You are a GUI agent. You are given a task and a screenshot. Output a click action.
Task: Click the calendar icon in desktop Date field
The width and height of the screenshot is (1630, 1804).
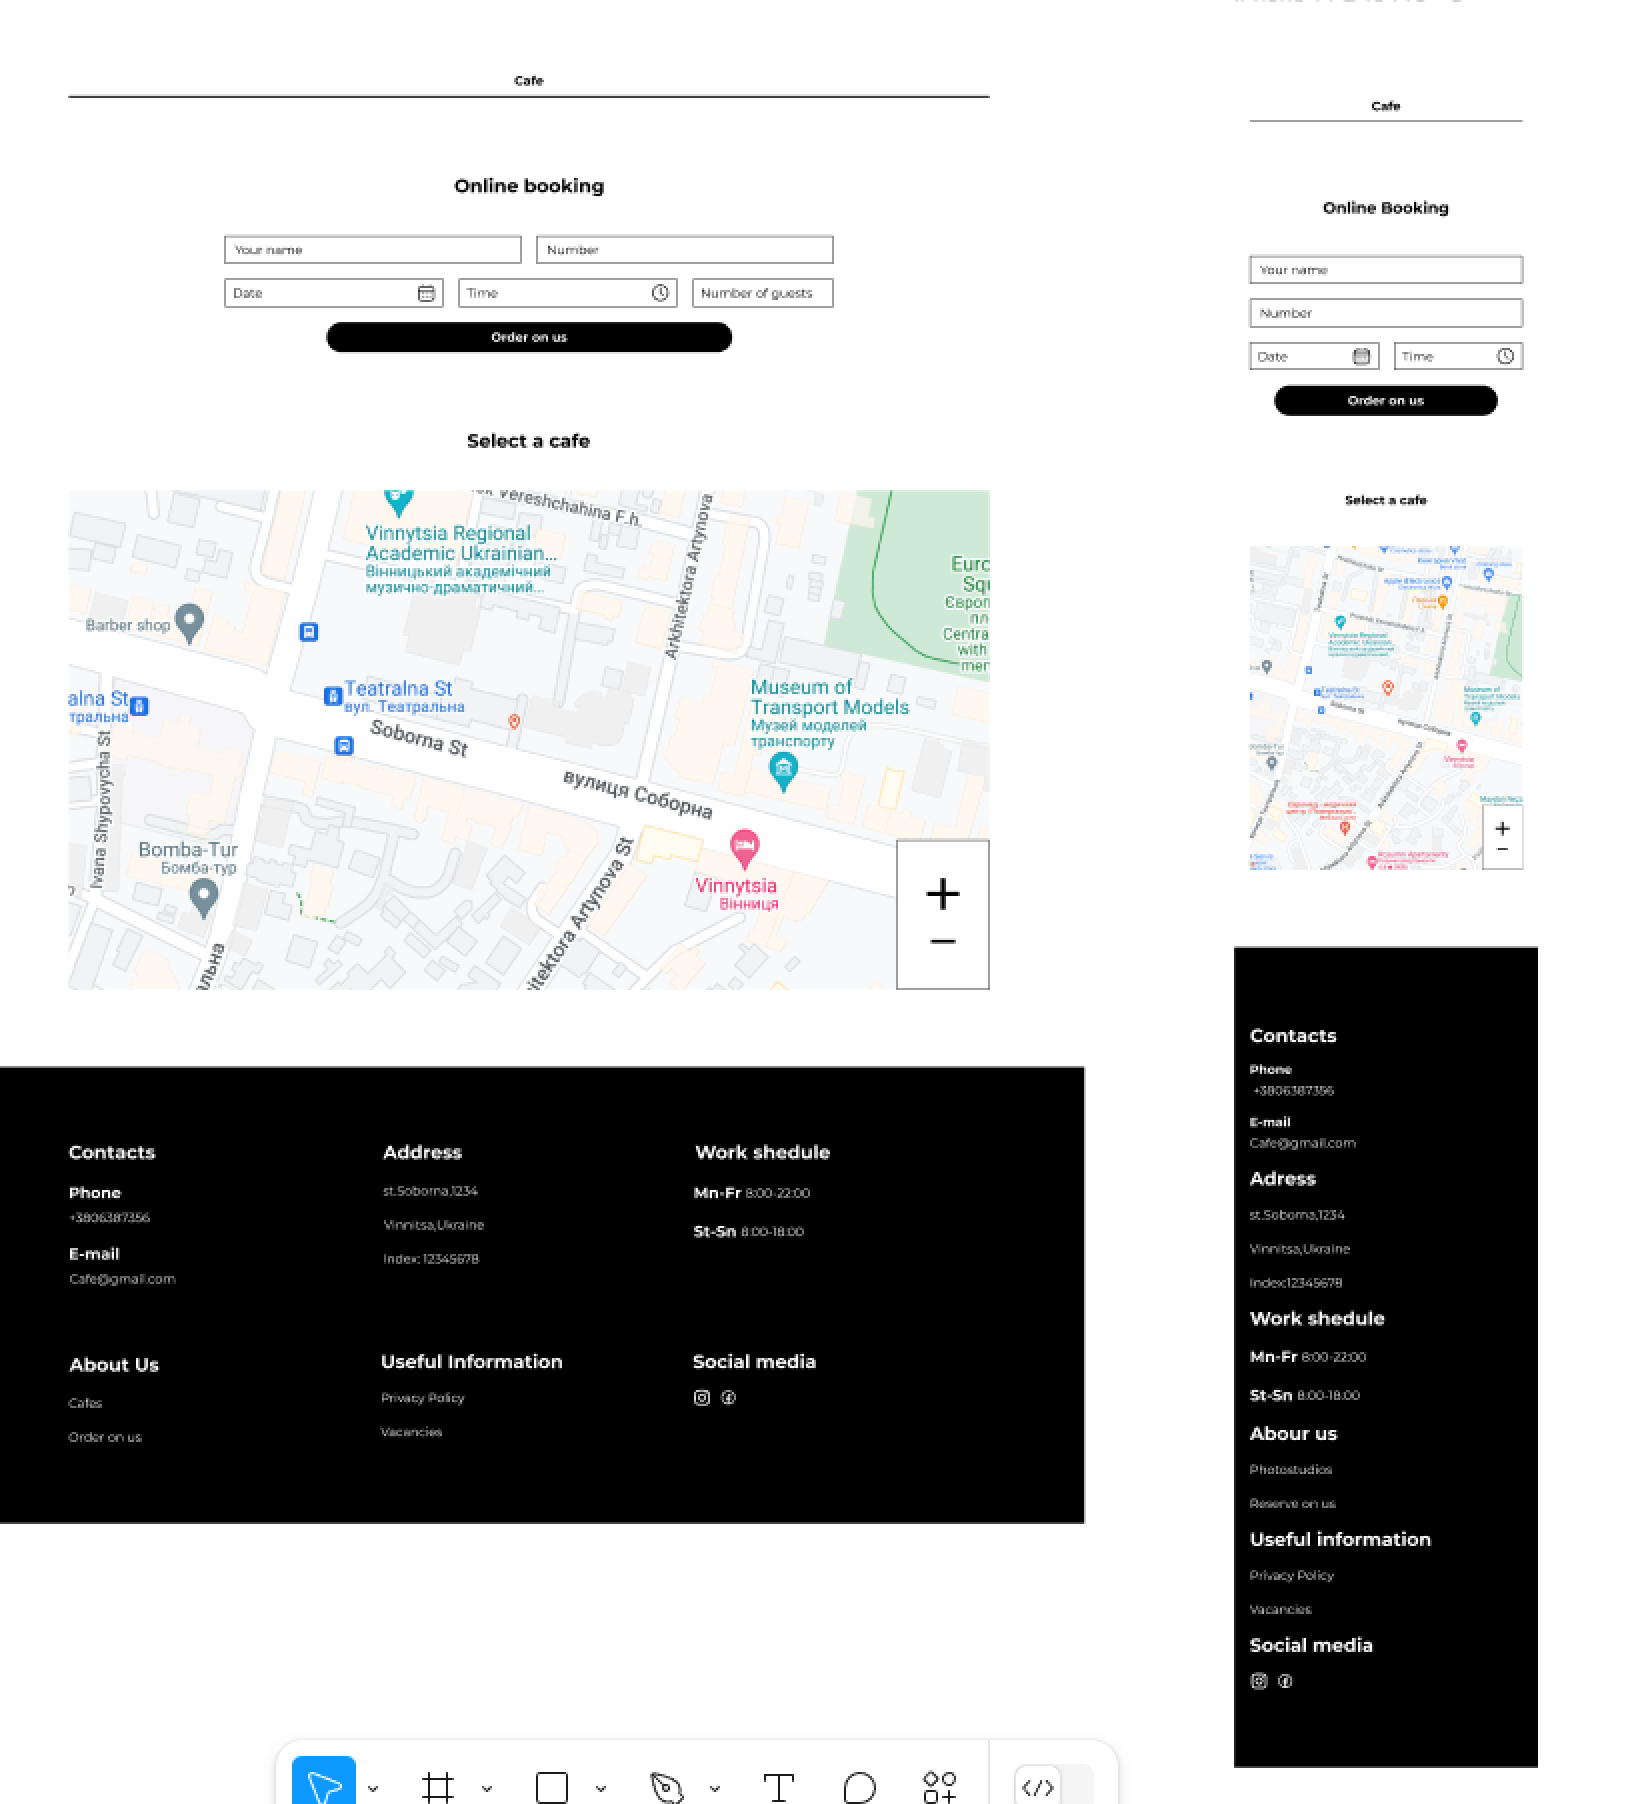click(x=426, y=293)
